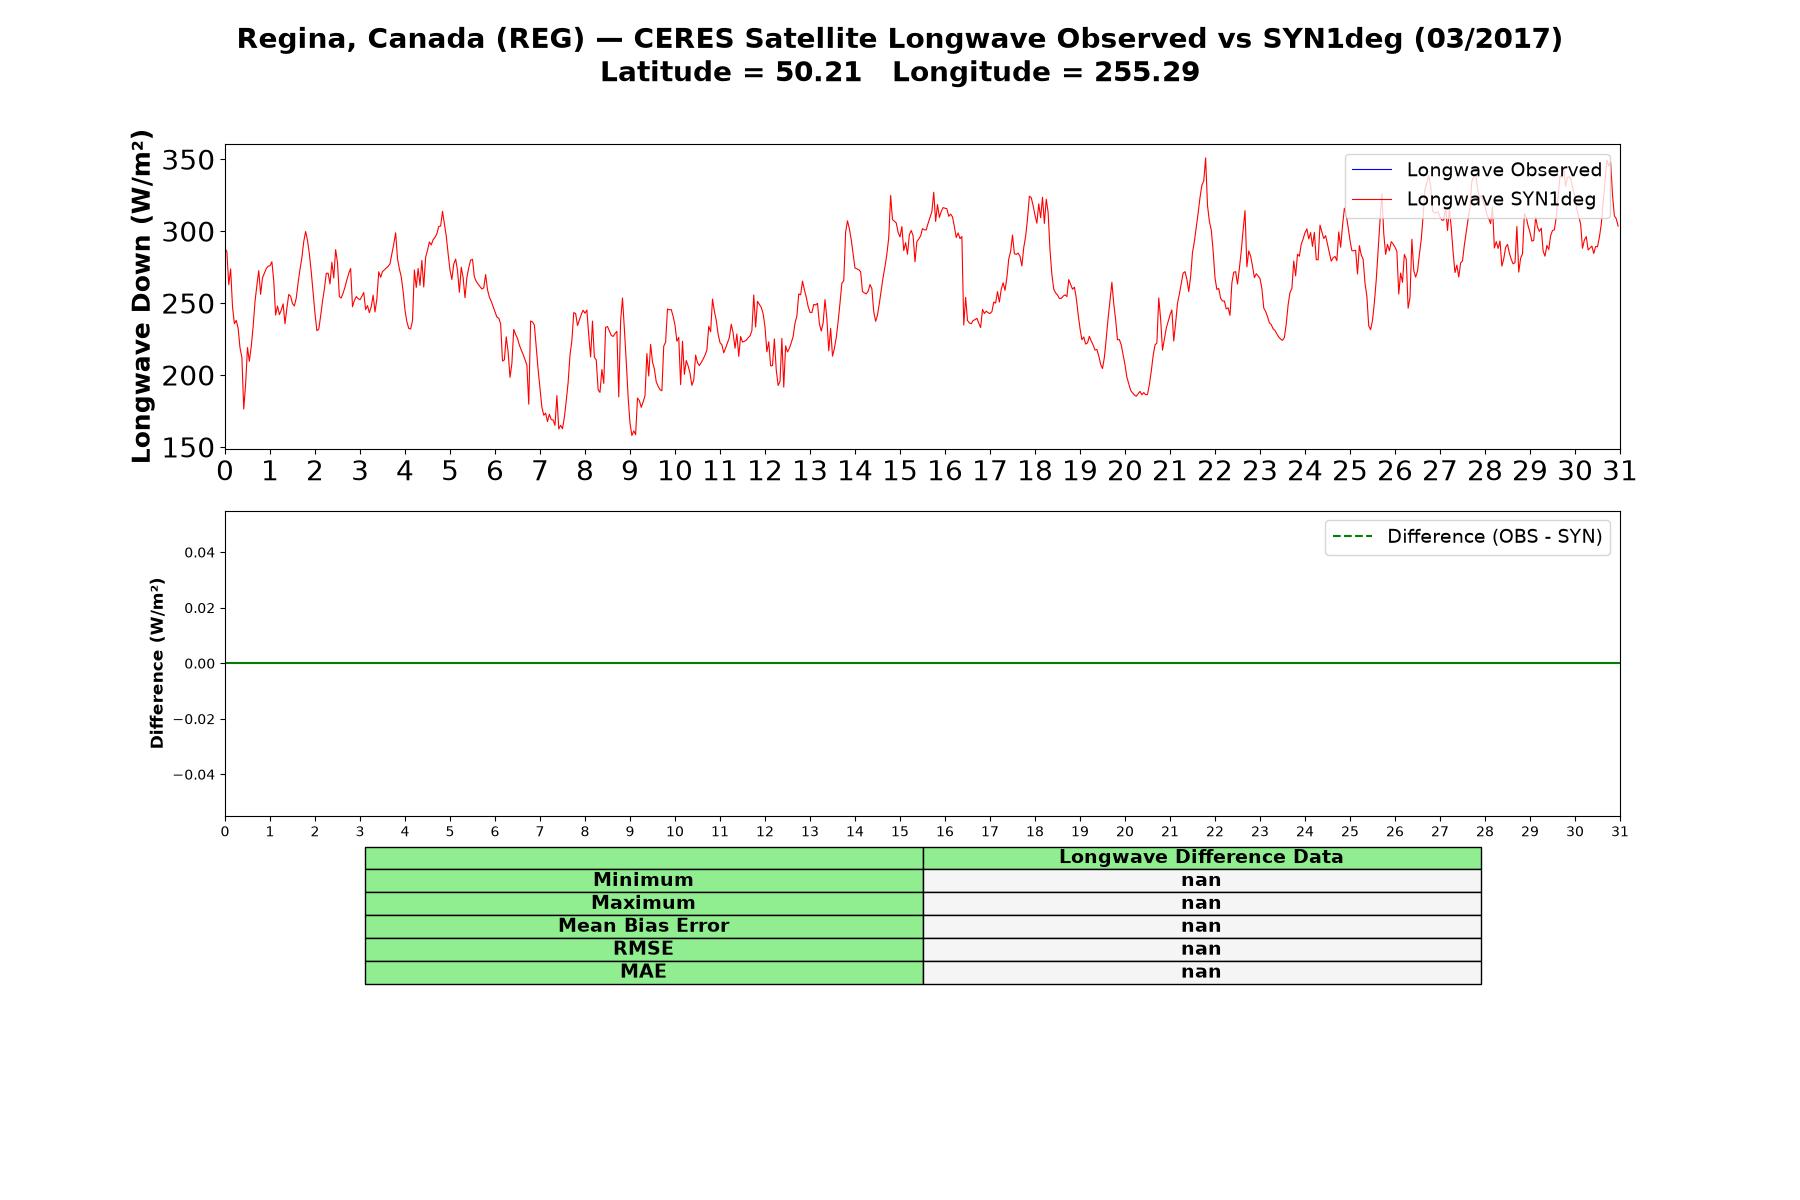The width and height of the screenshot is (1800, 1200).
Task: Click the red line swatch in legend
Action: click(x=1371, y=200)
